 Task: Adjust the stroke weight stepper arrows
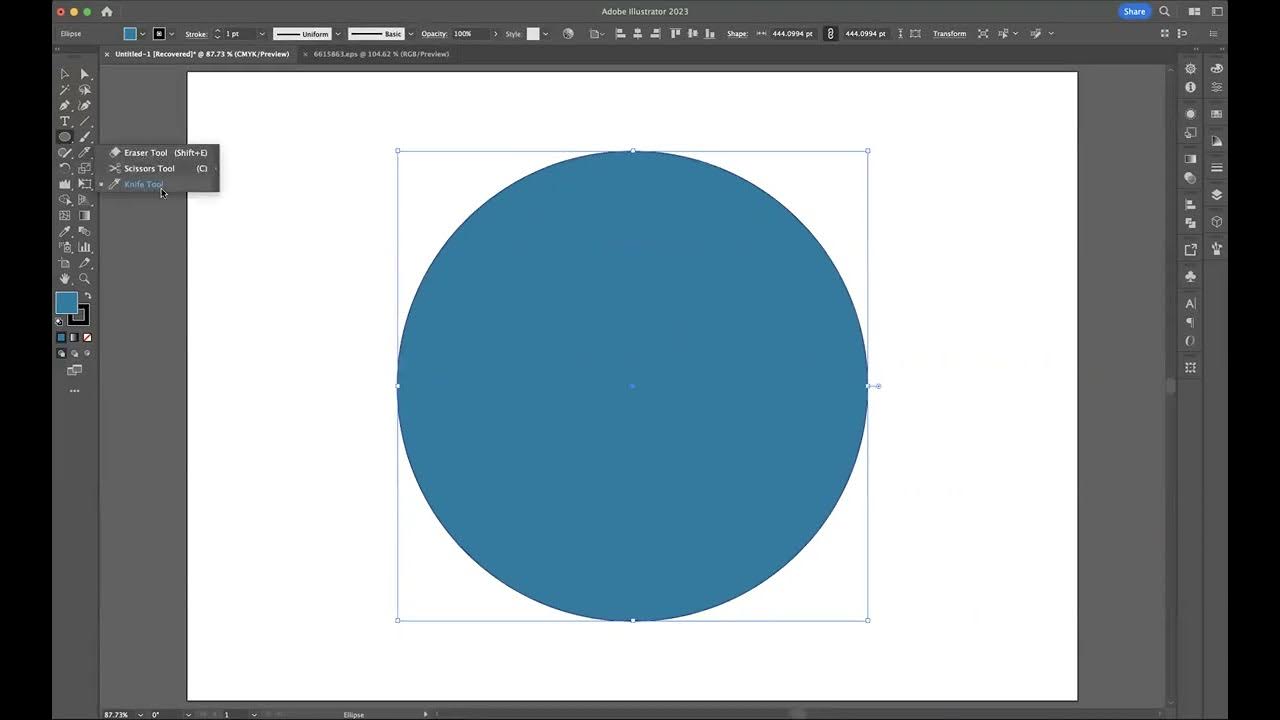(x=217, y=34)
